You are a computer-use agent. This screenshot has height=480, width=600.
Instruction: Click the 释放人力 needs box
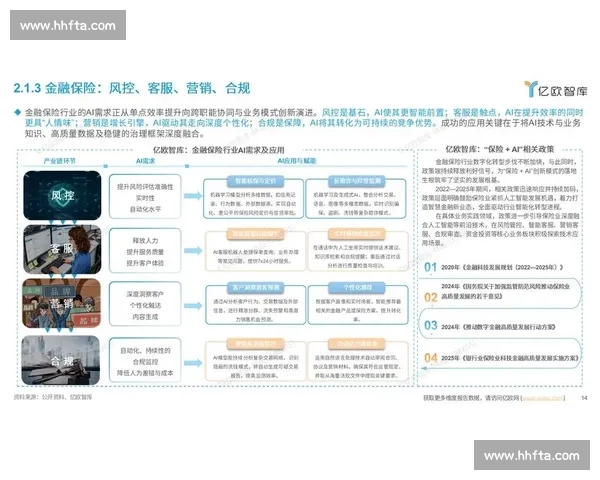(145, 250)
